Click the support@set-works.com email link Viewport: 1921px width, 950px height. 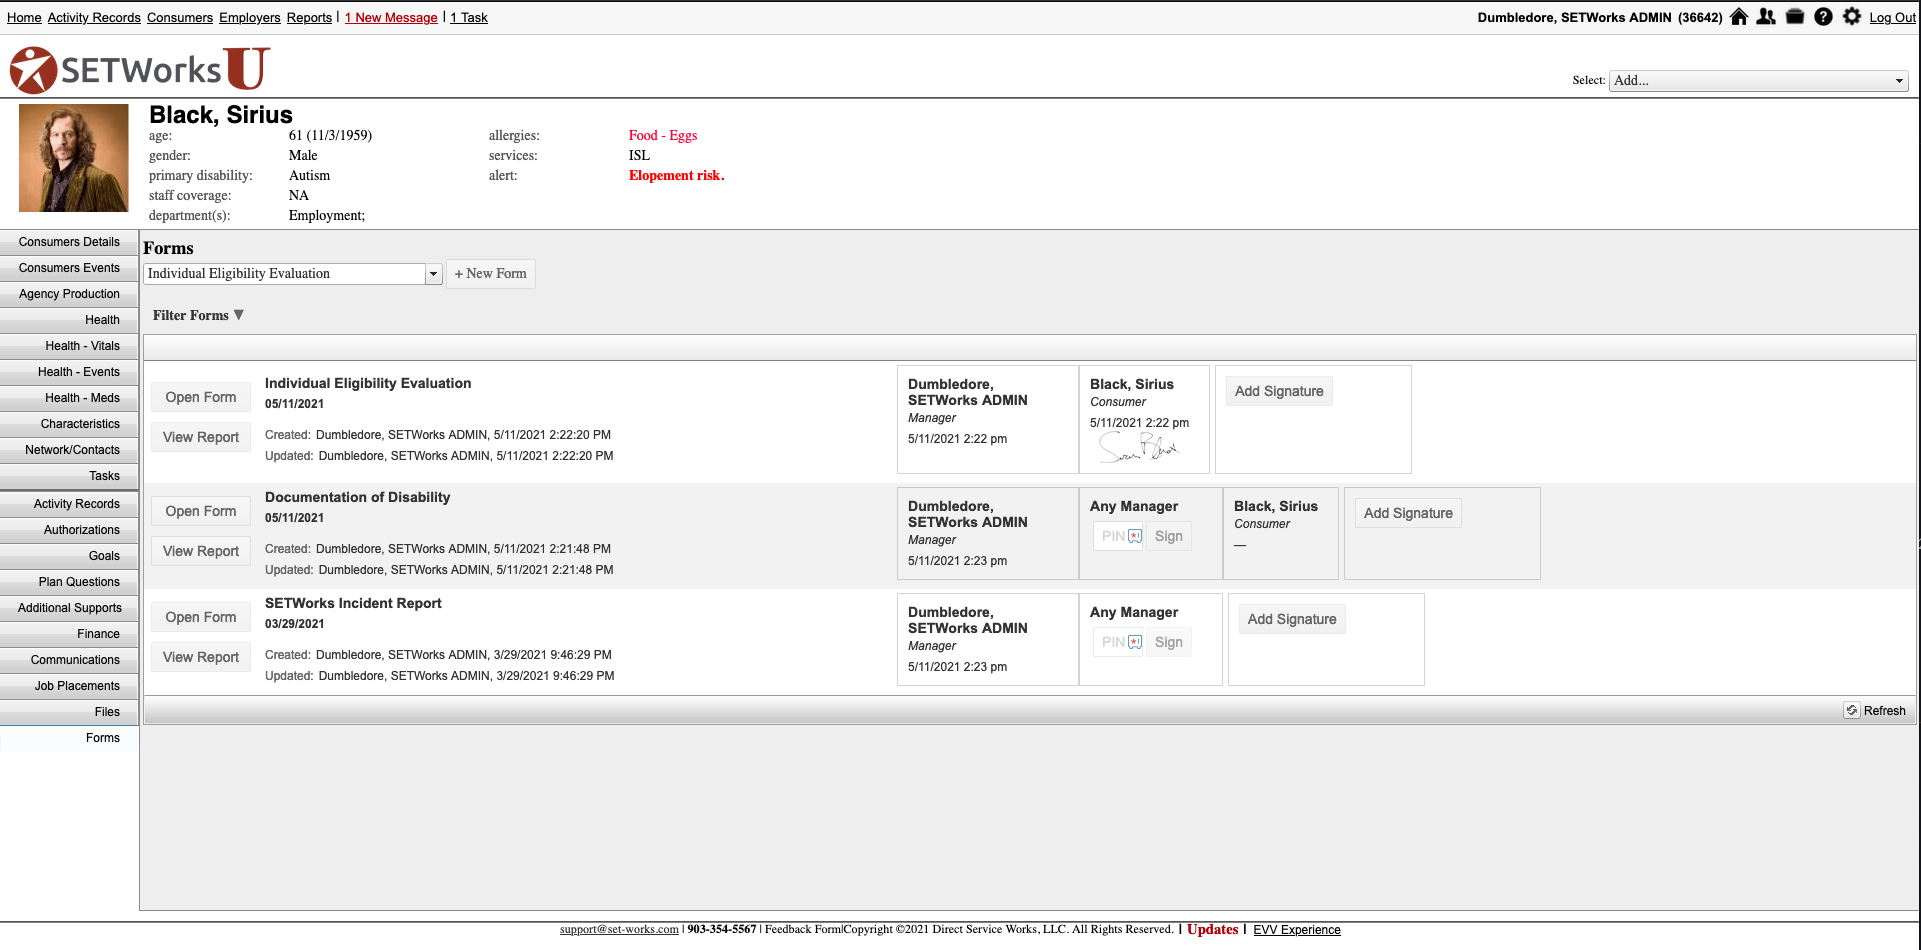(619, 930)
